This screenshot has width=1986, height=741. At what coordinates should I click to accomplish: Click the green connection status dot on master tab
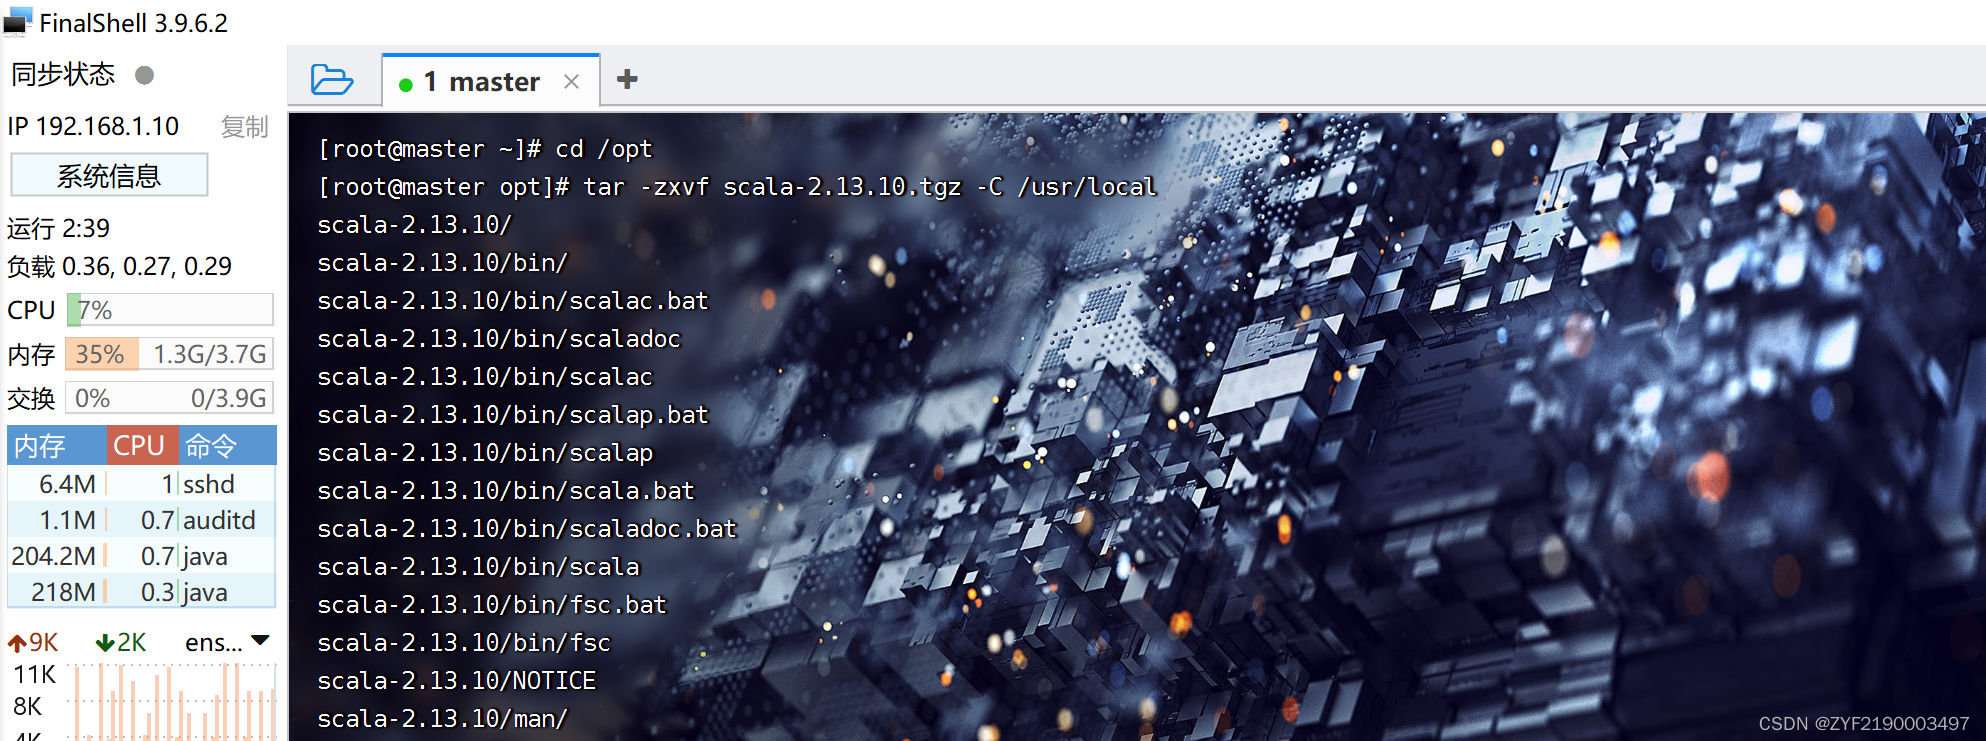click(x=406, y=85)
